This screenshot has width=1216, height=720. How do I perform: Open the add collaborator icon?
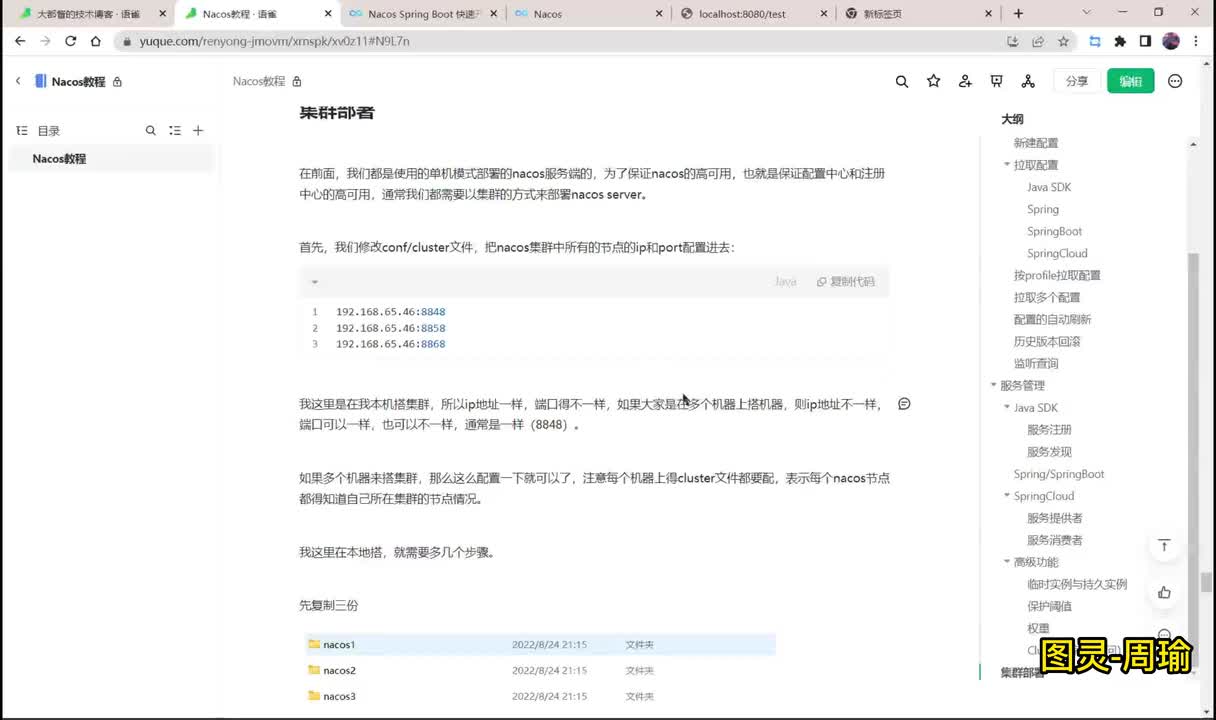point(965,81)
